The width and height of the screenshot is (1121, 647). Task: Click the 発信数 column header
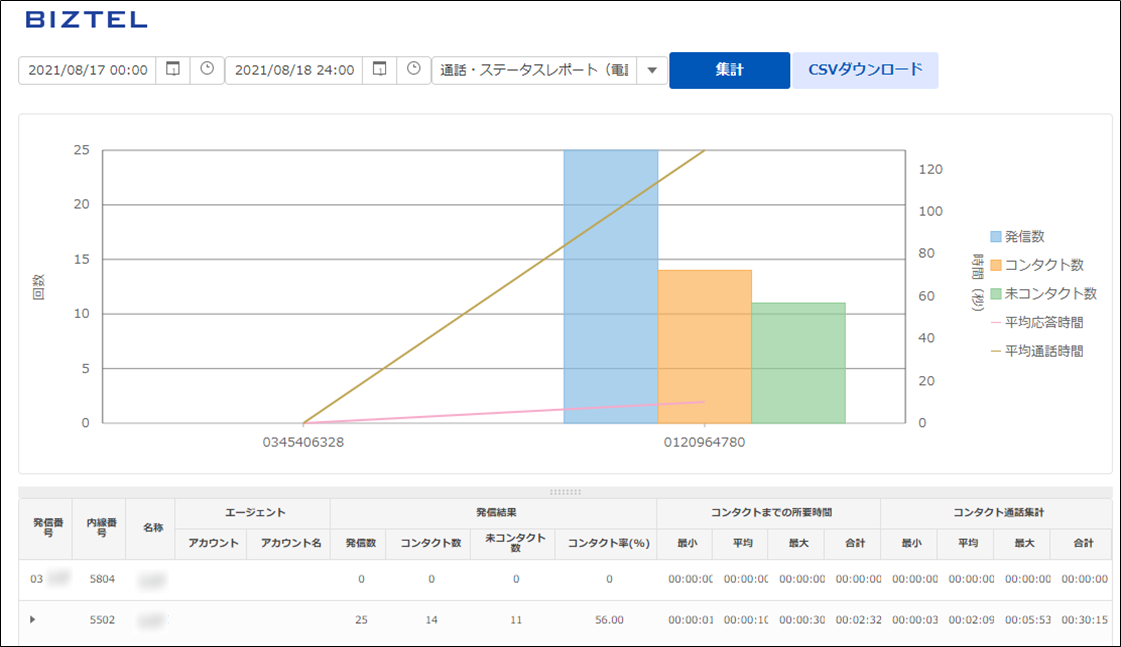click(359, 543)
